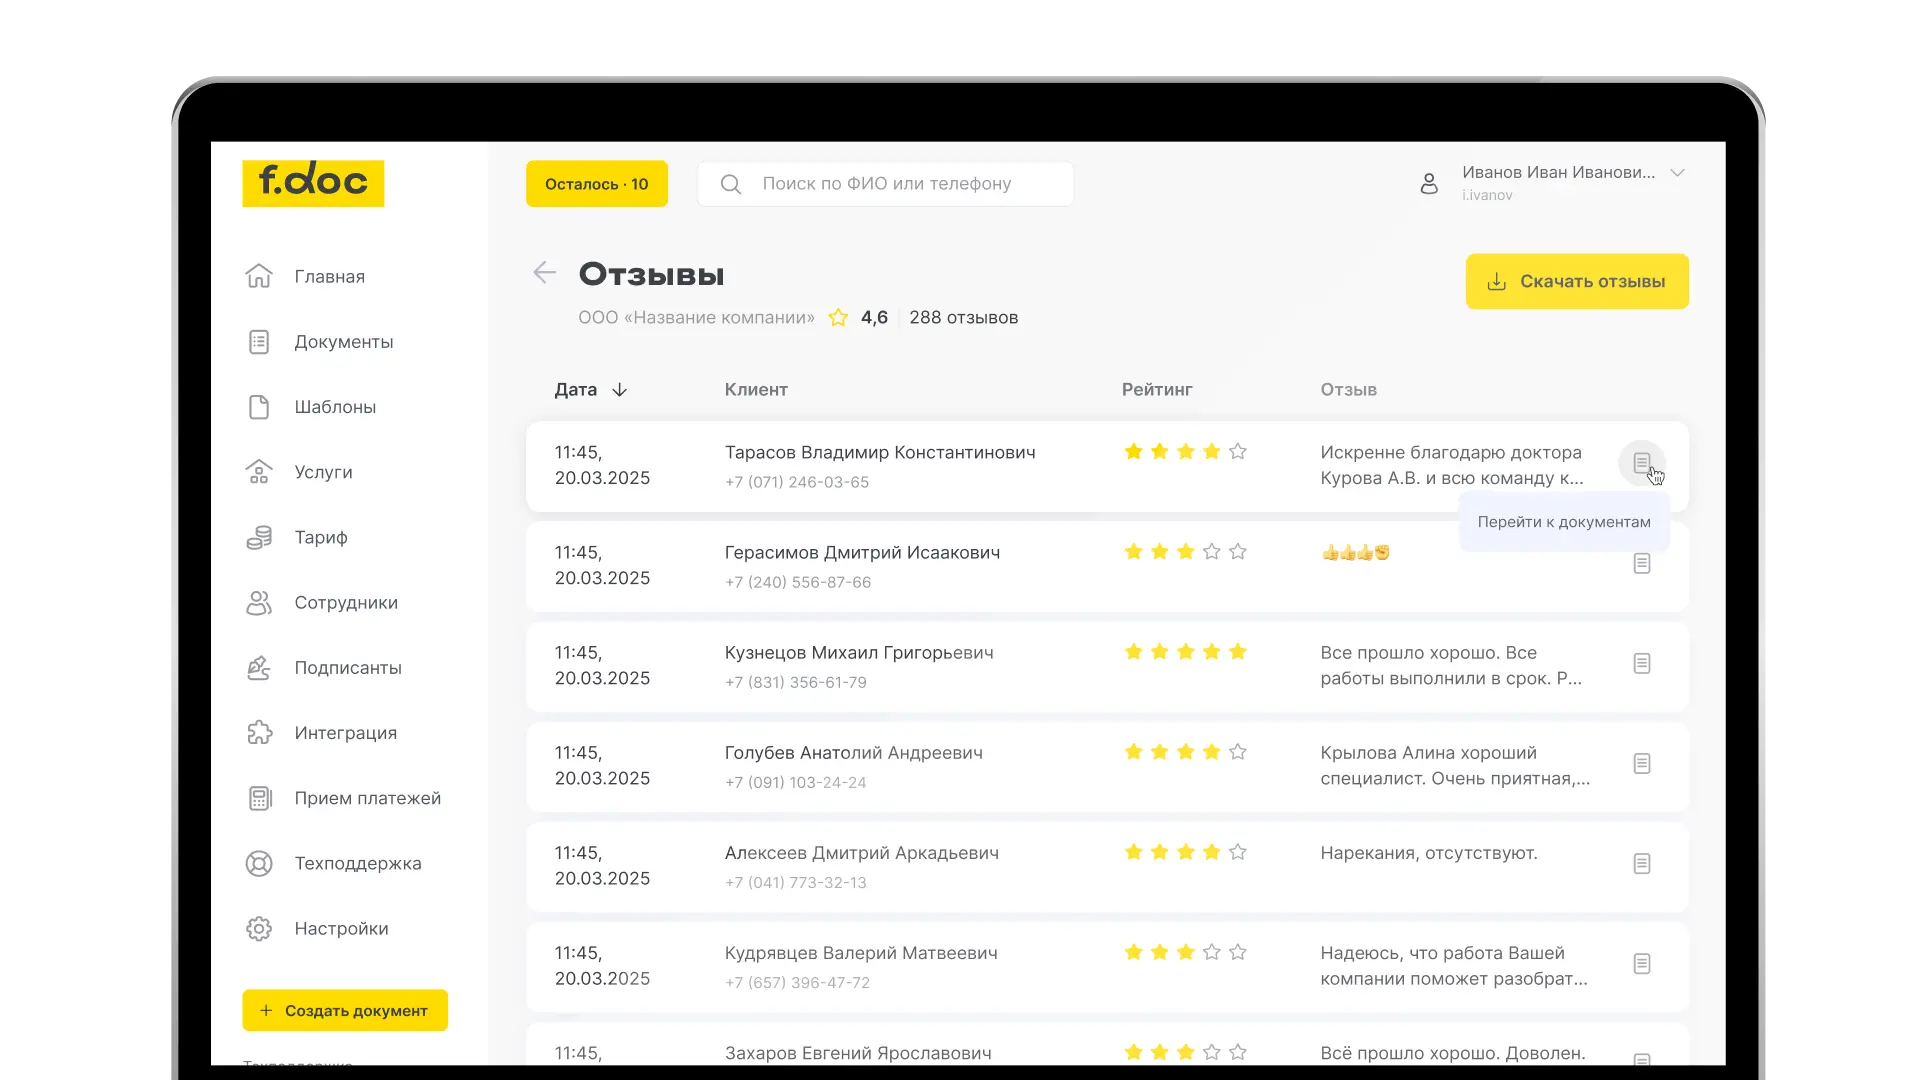Click the user profile avatar icon
Viewport: 1920px width, 1080px height.
[x=1429, y=183]
